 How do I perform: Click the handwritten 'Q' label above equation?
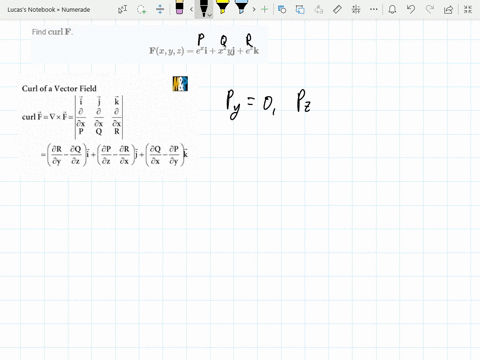tap(223, 40)
